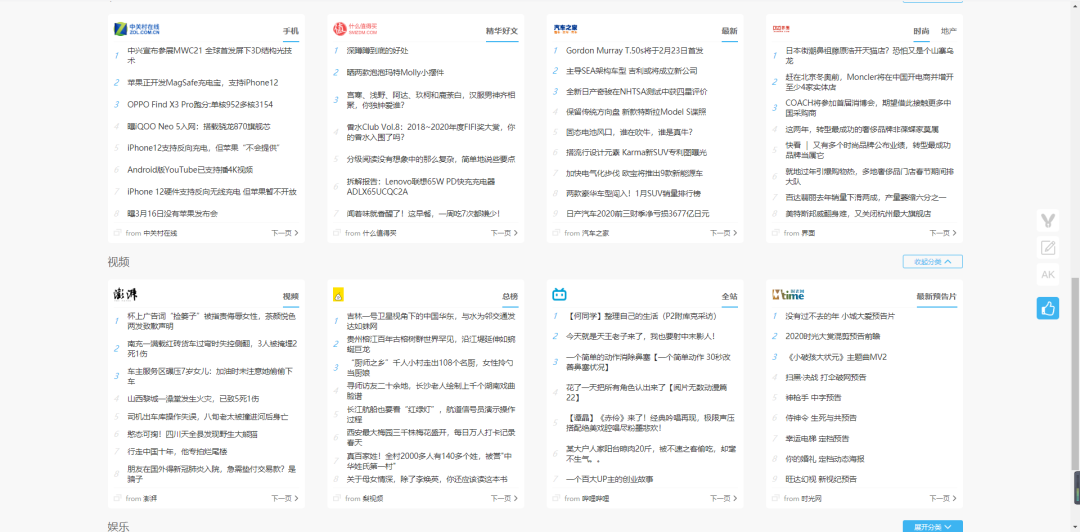1080x532 pixels.
Task: Open 《小破孩大状元》主题曲MV2 link
Action: tap(836, 357)
